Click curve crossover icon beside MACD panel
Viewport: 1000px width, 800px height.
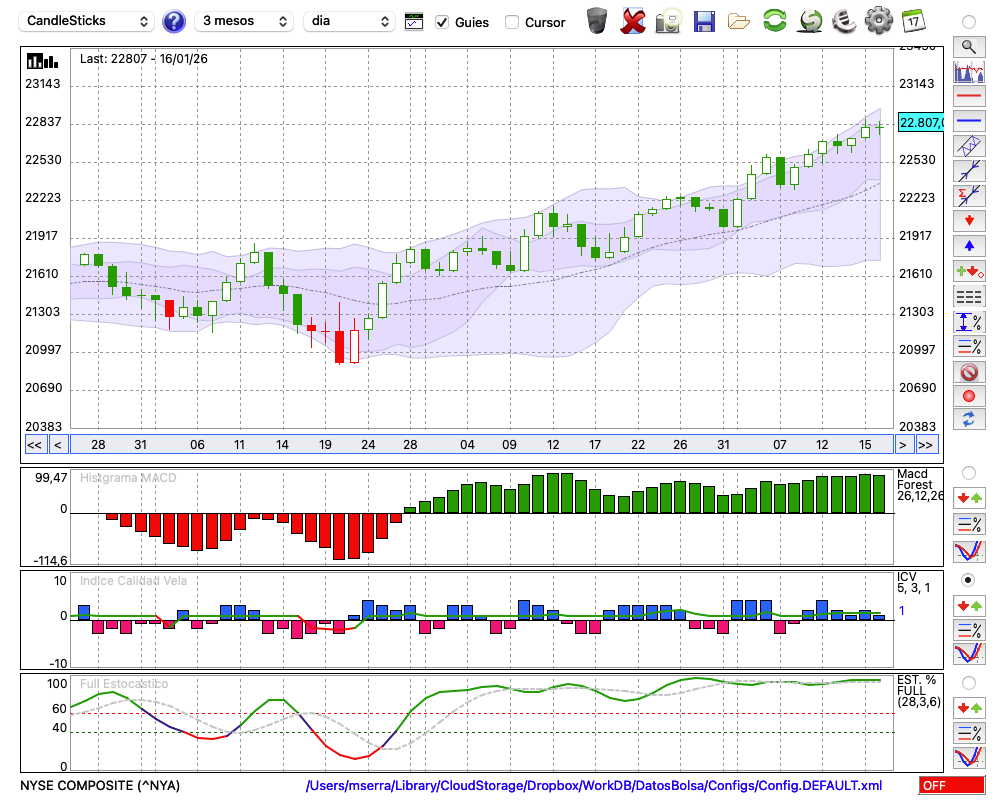[969, 551]
